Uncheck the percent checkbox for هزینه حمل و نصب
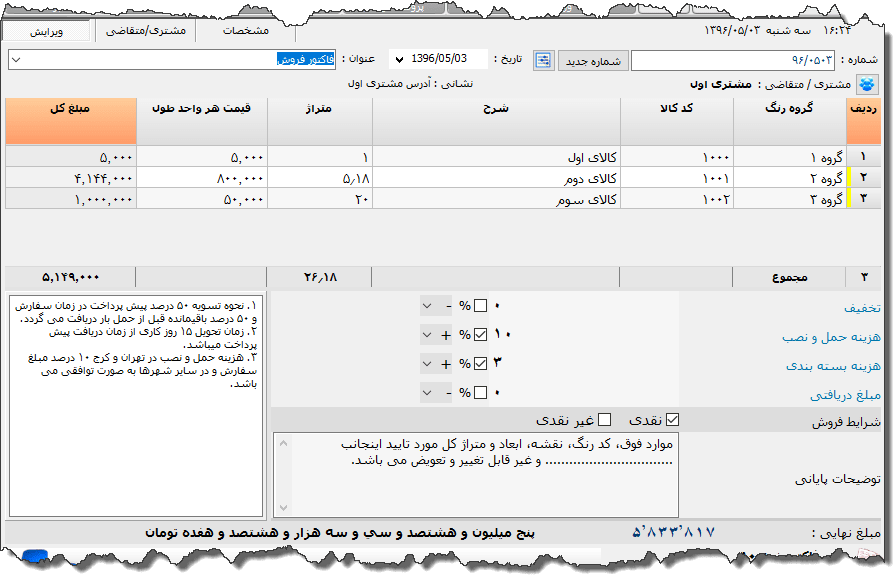Screen dimensions: 893x575 click(x=481, y=335)
